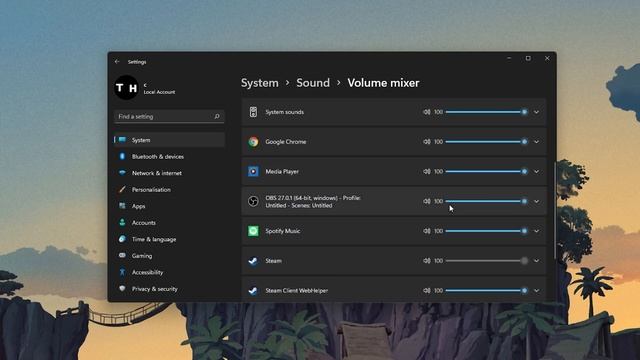Click the Bluetooth & devices sidebar icon
Image resolution: width=640 pixels, height=360 pixels.
click(x=122, y=156)
